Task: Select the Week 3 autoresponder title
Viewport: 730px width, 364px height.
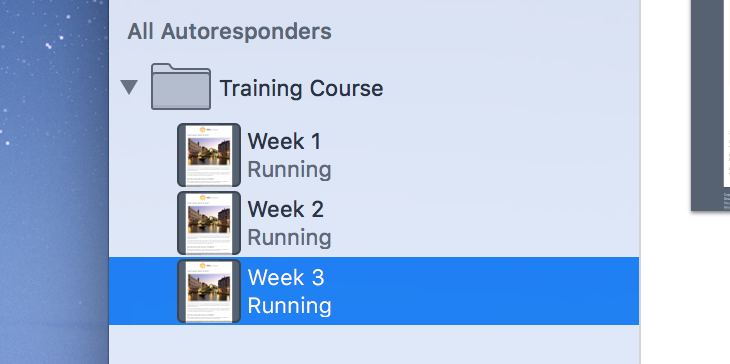Action: (x=286, y=277)
